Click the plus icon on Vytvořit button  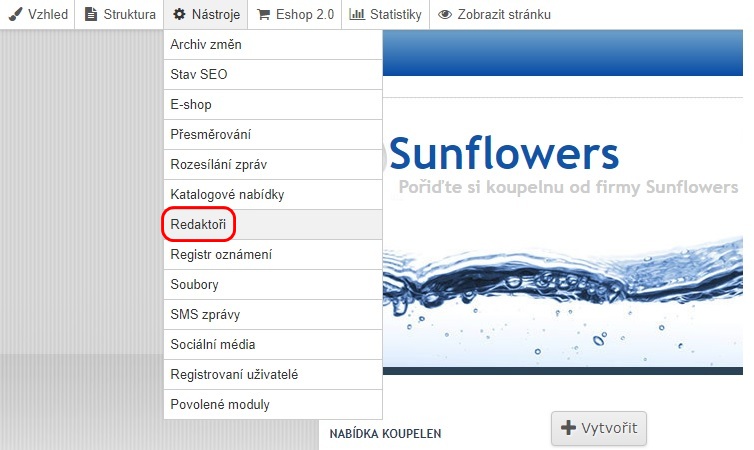[x=568, y=427]
